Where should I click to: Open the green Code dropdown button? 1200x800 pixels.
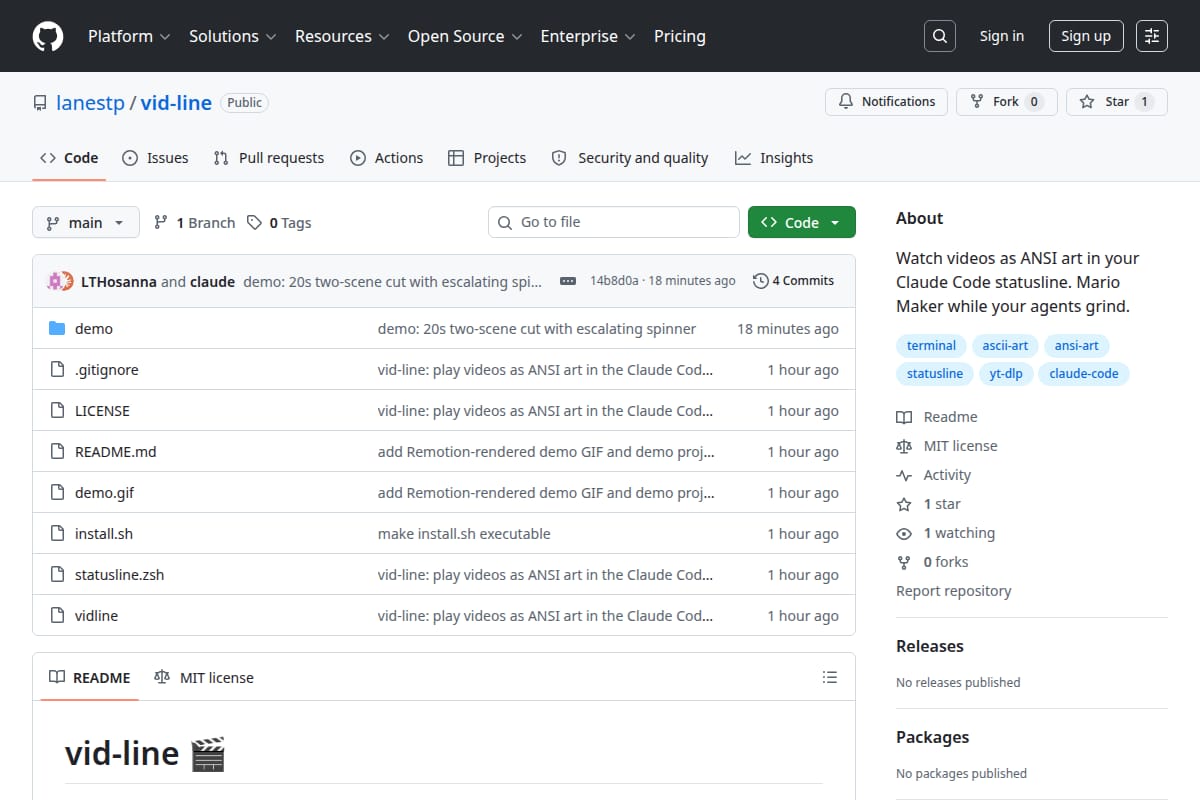(802, 222)
